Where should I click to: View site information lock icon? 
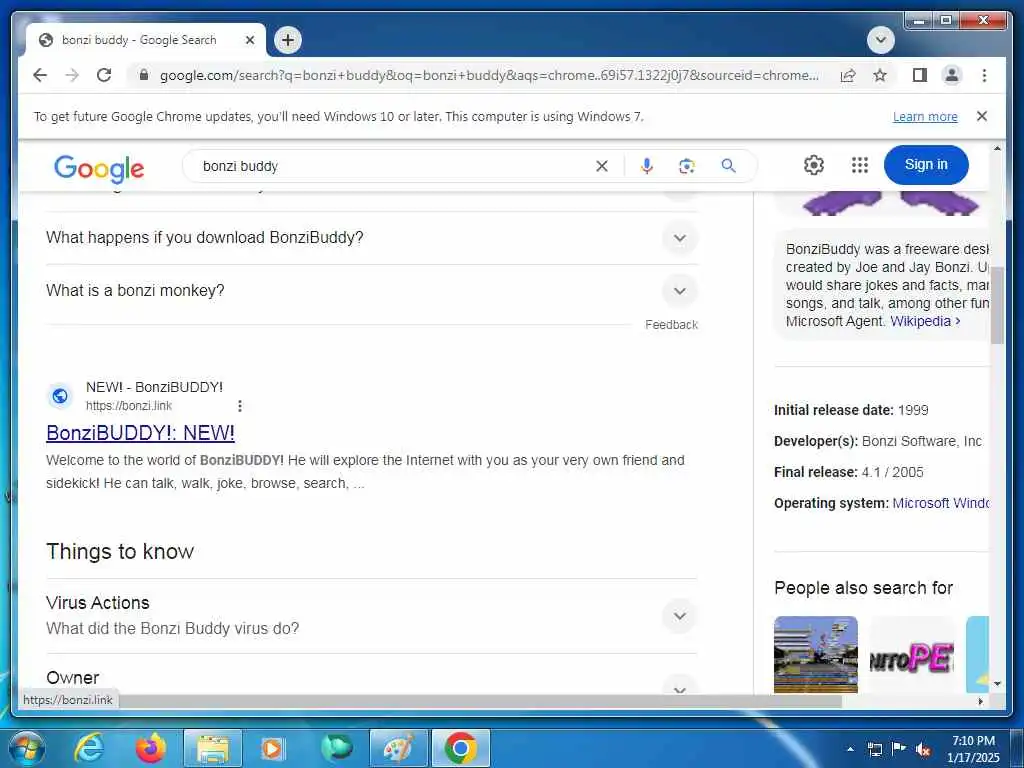144,75
